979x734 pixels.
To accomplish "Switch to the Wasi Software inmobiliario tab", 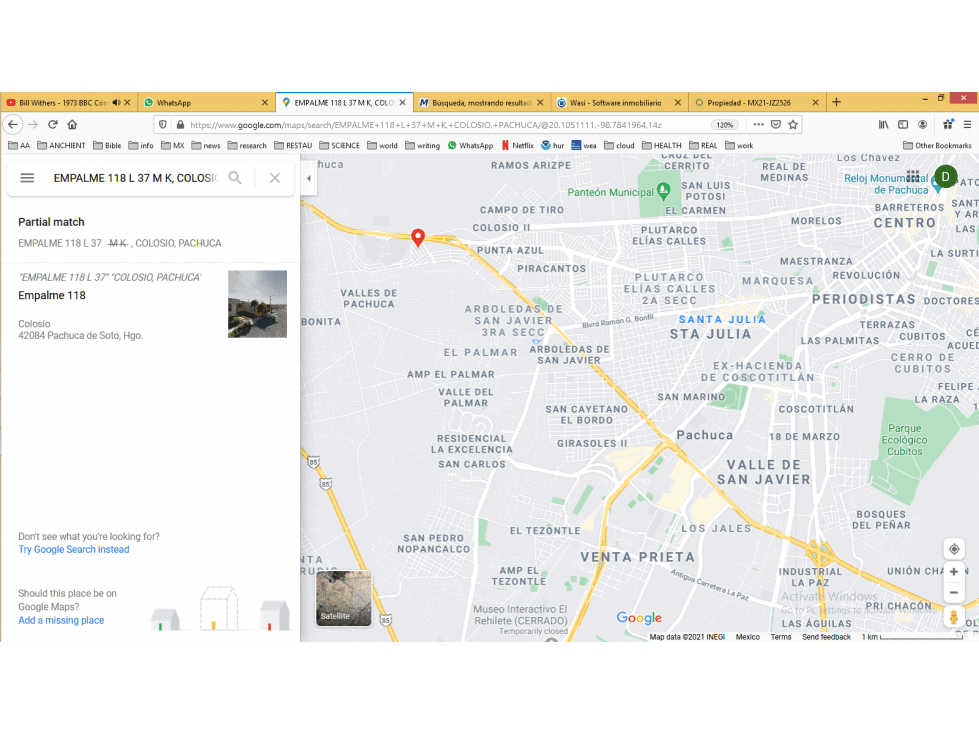I will click(619, 102).
